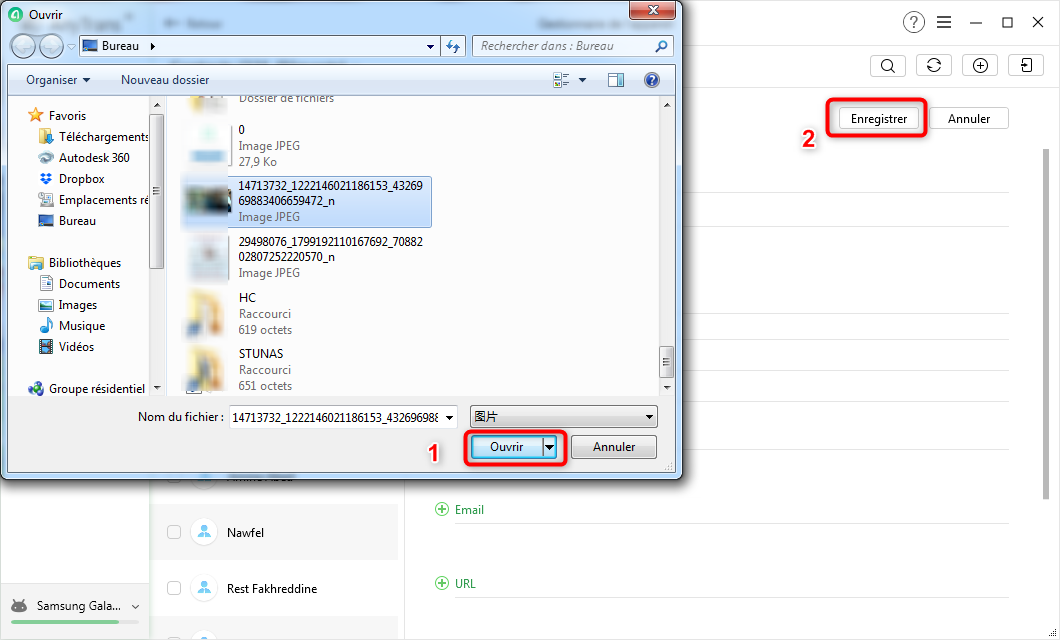Expand the Samsung Galaxy device selector

136,606
